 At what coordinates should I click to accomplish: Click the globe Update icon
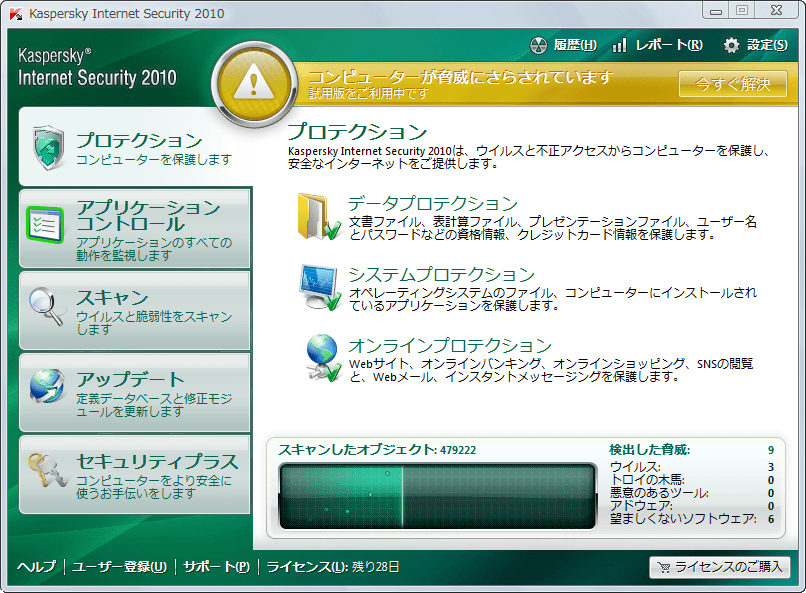47,386
